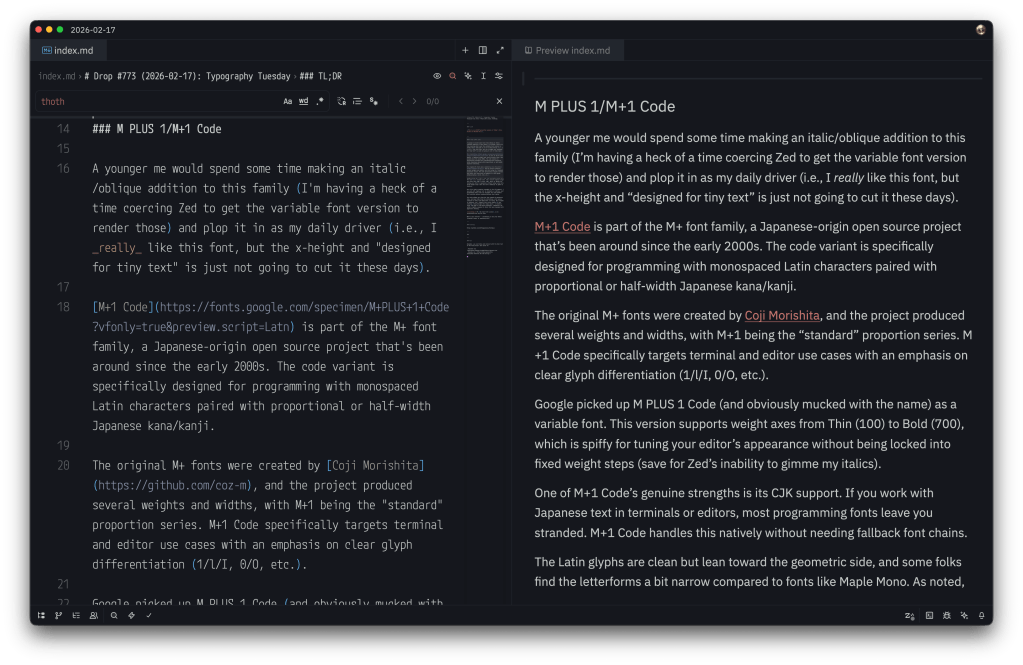Open the debugger panel
Viewport: 1023px width, 665px height.
coord(946,615)
